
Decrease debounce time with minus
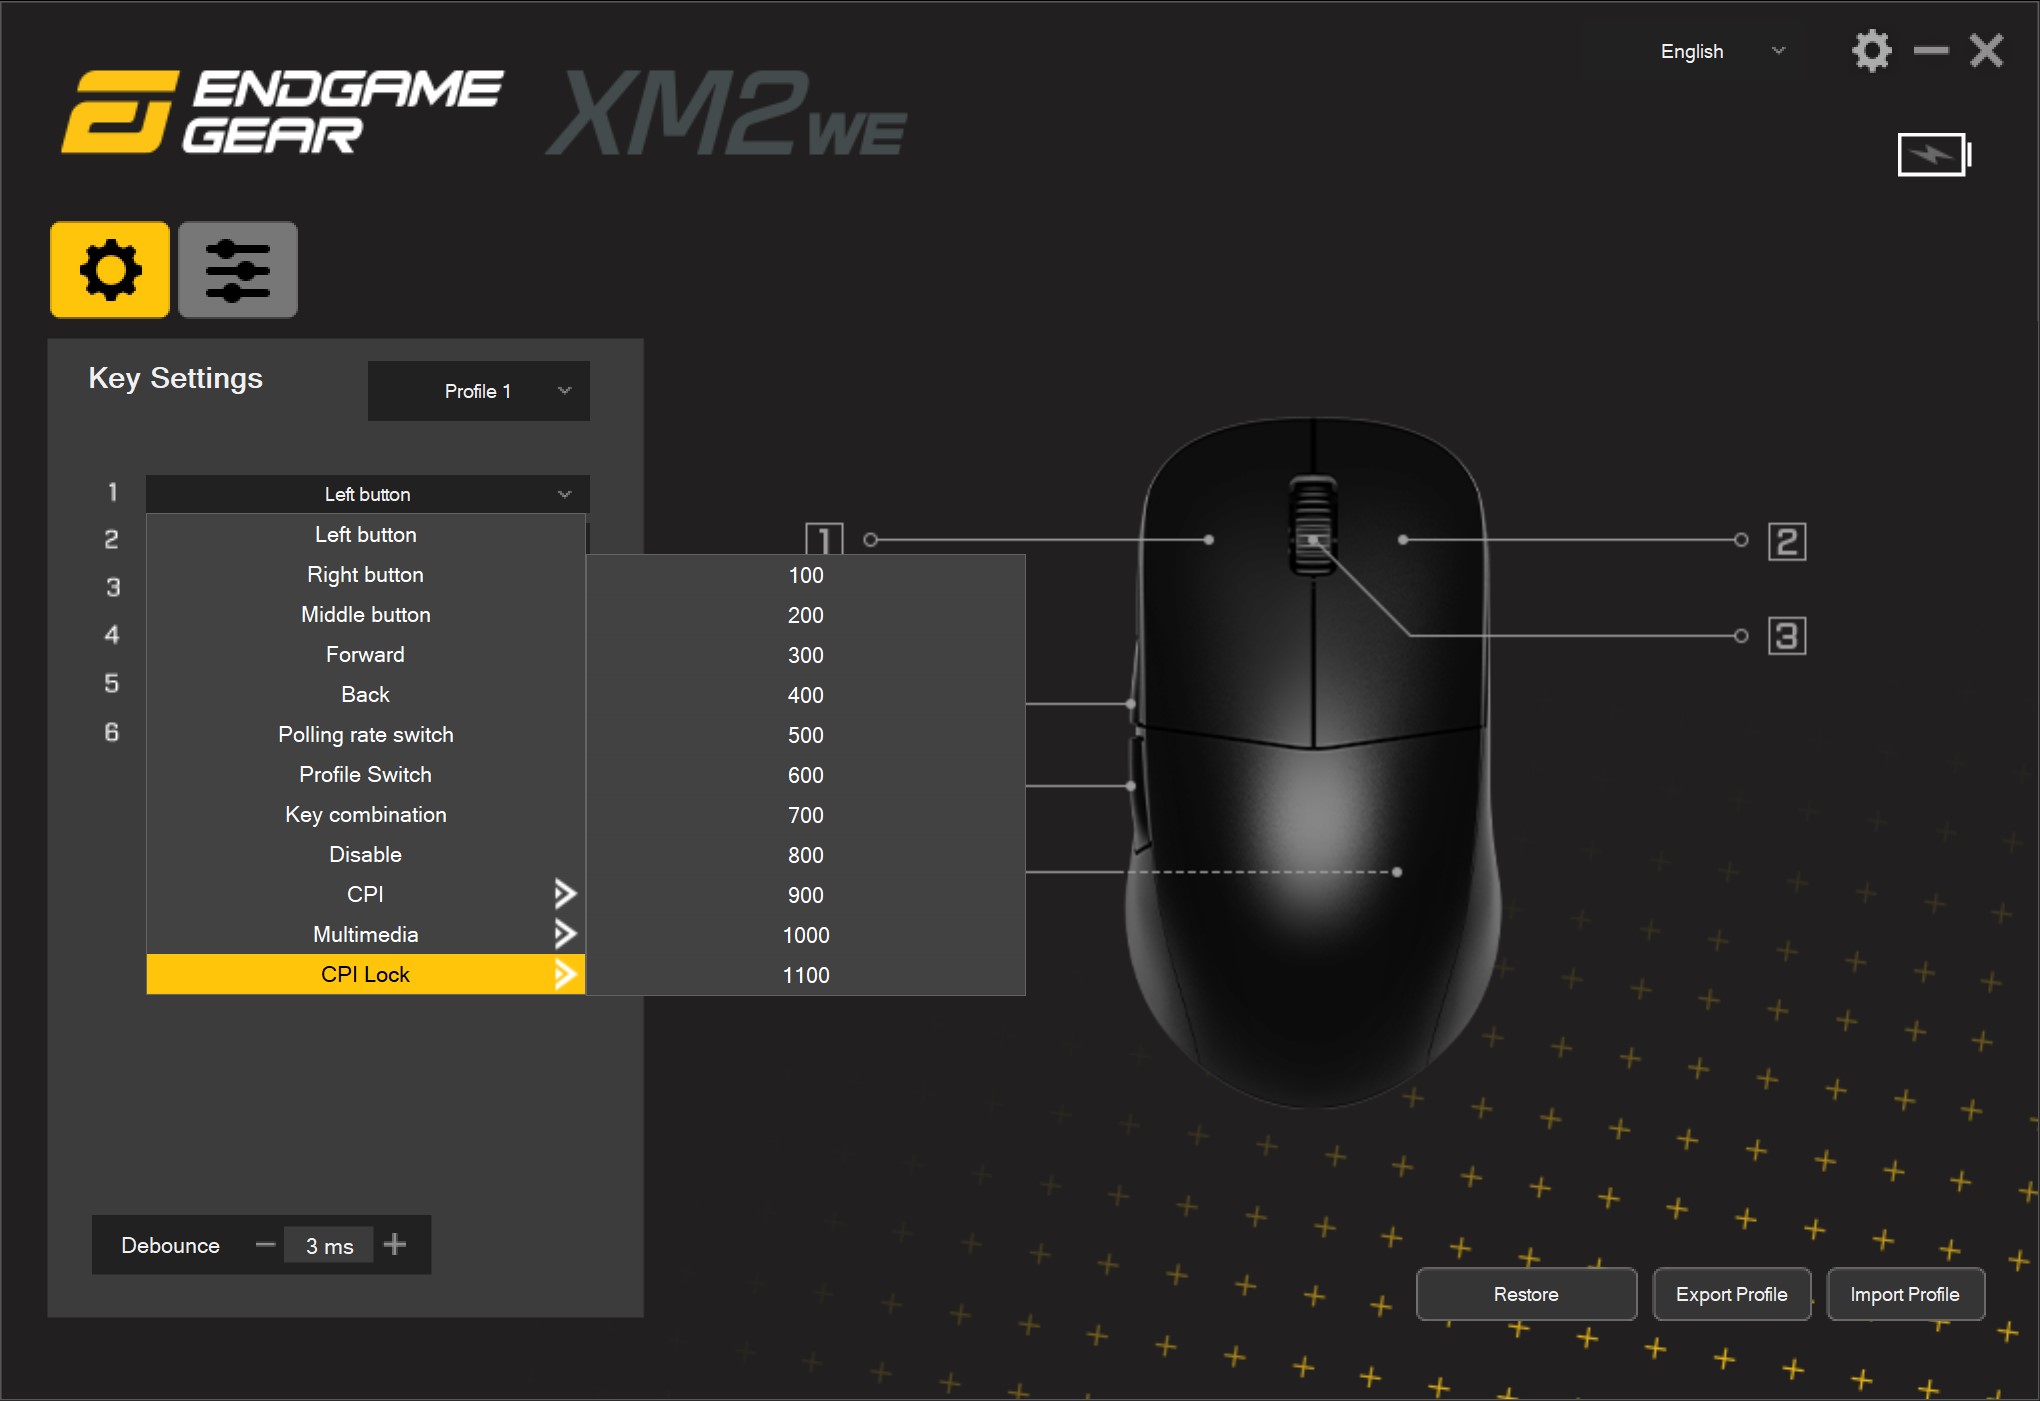click(x=265, y=1245)
